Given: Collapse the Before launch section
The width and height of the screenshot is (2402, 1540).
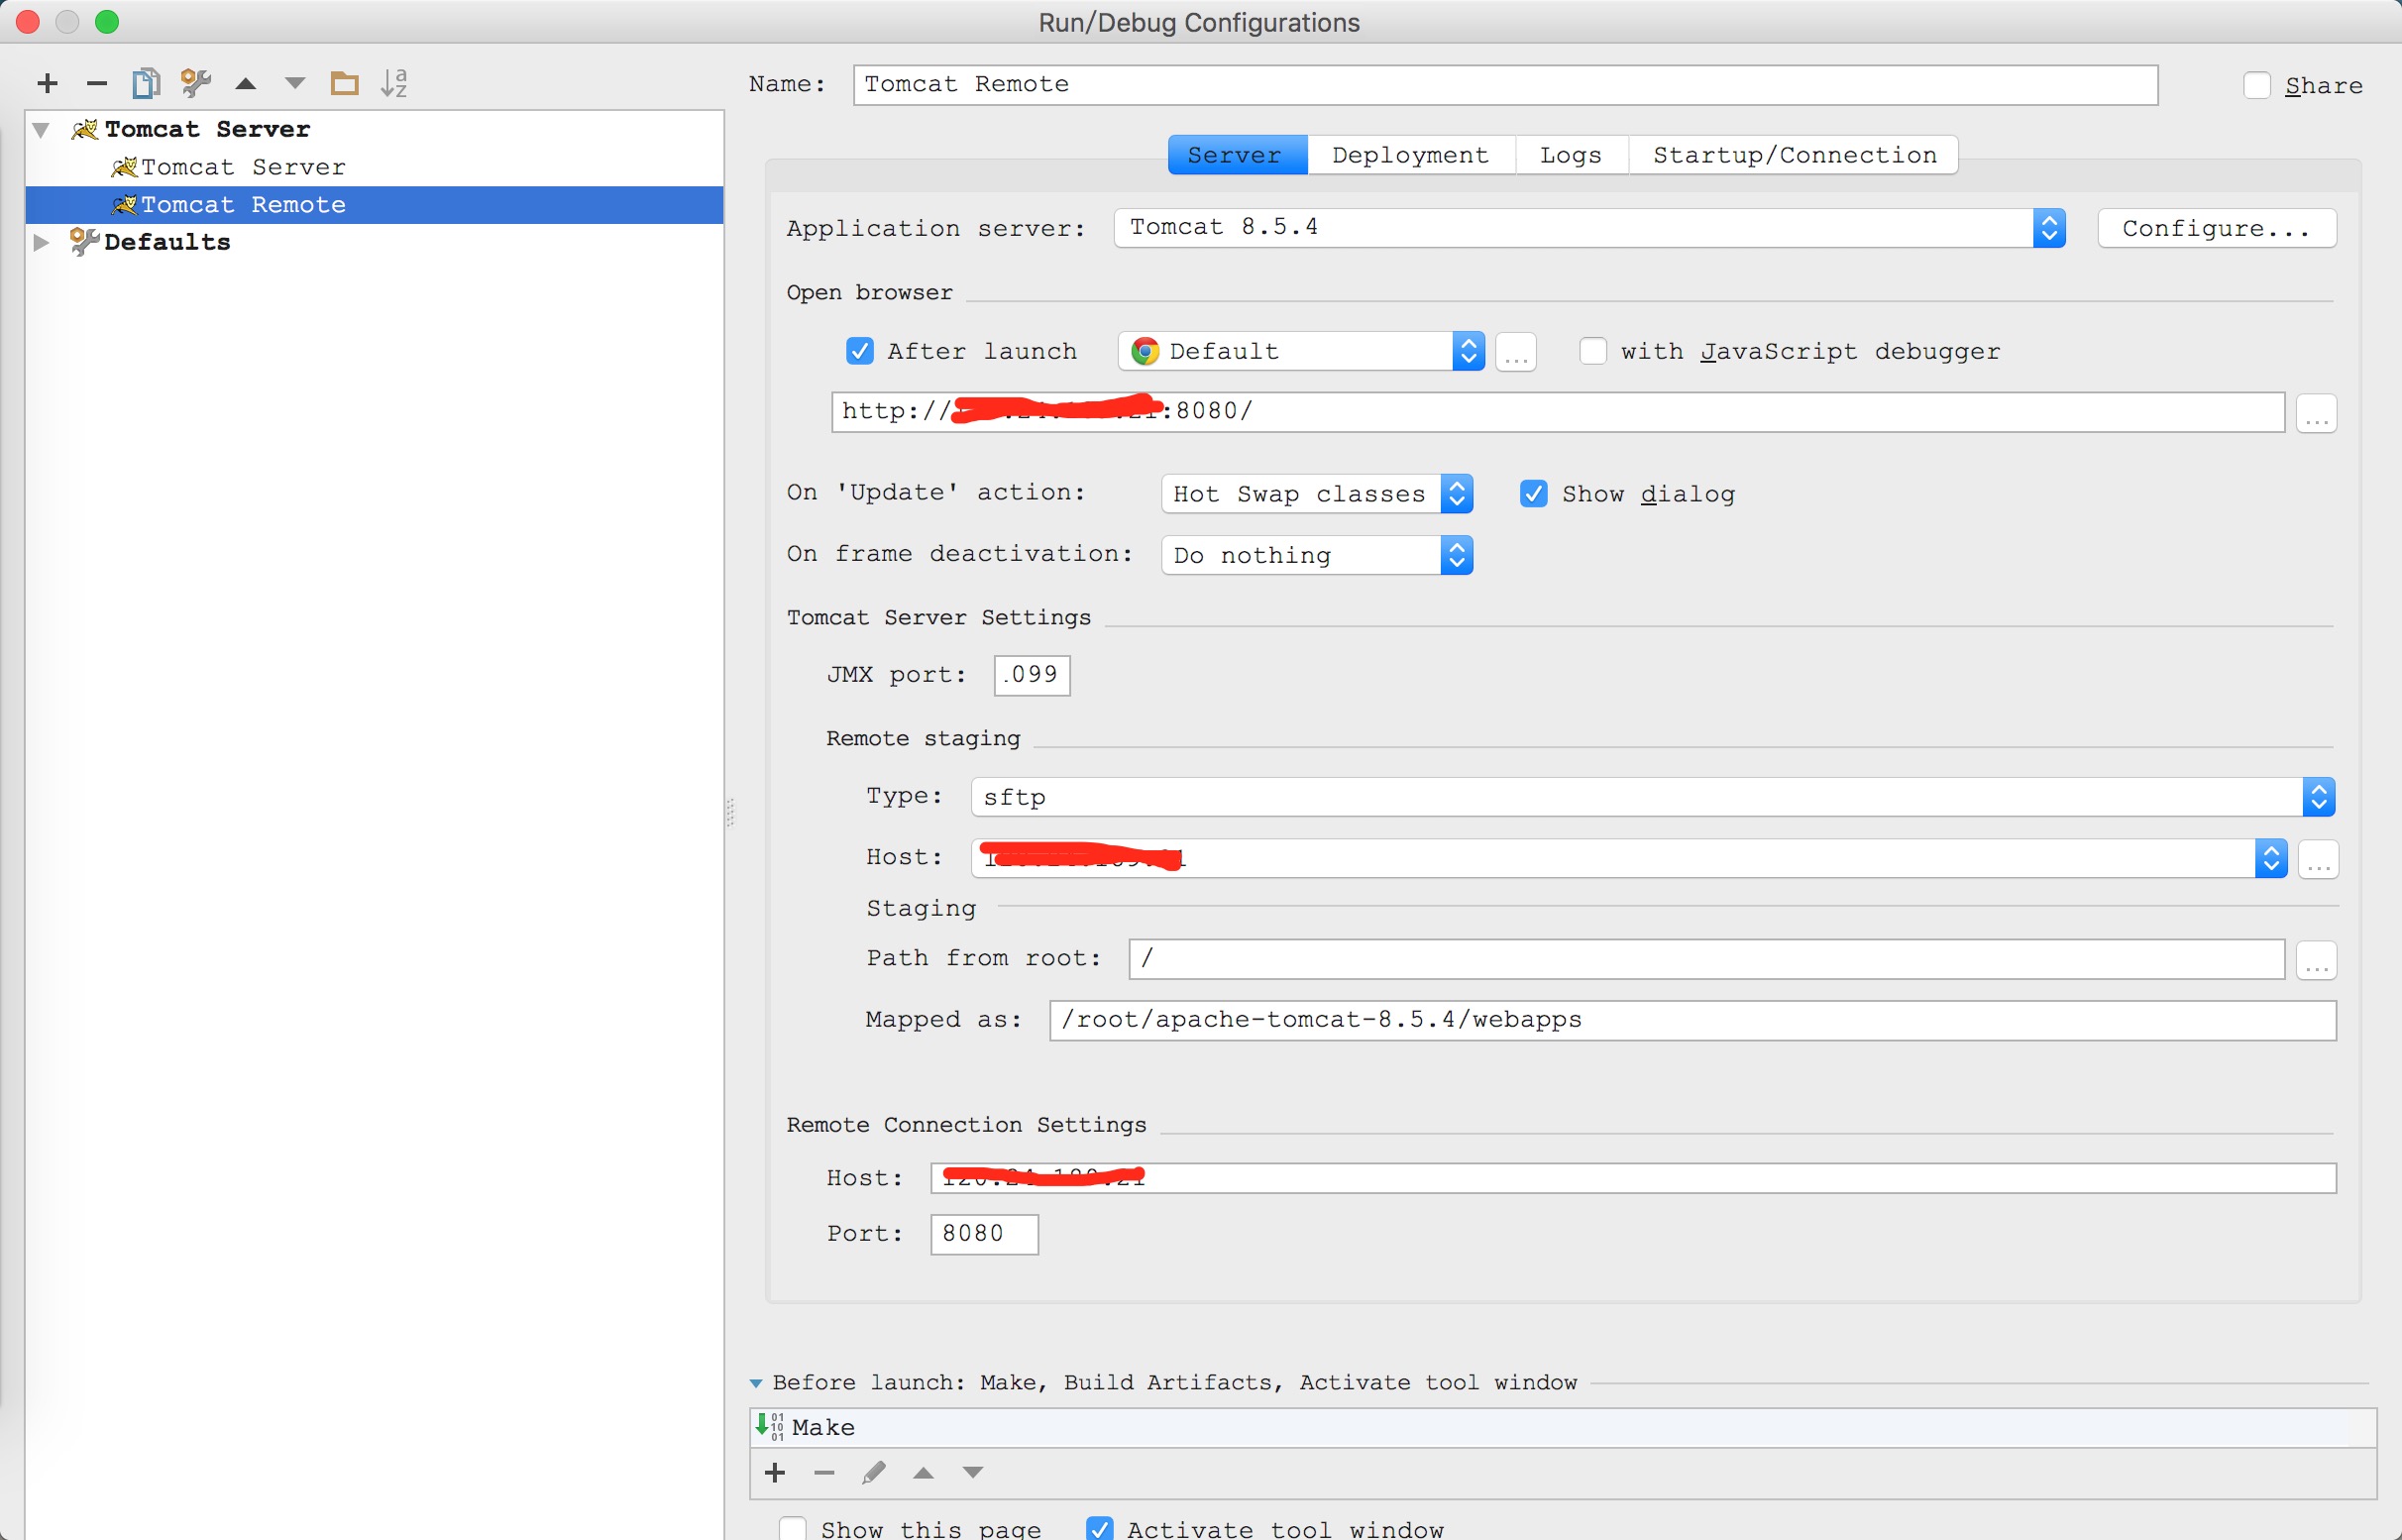Looking at the screenshot, I should (756, 1383).
